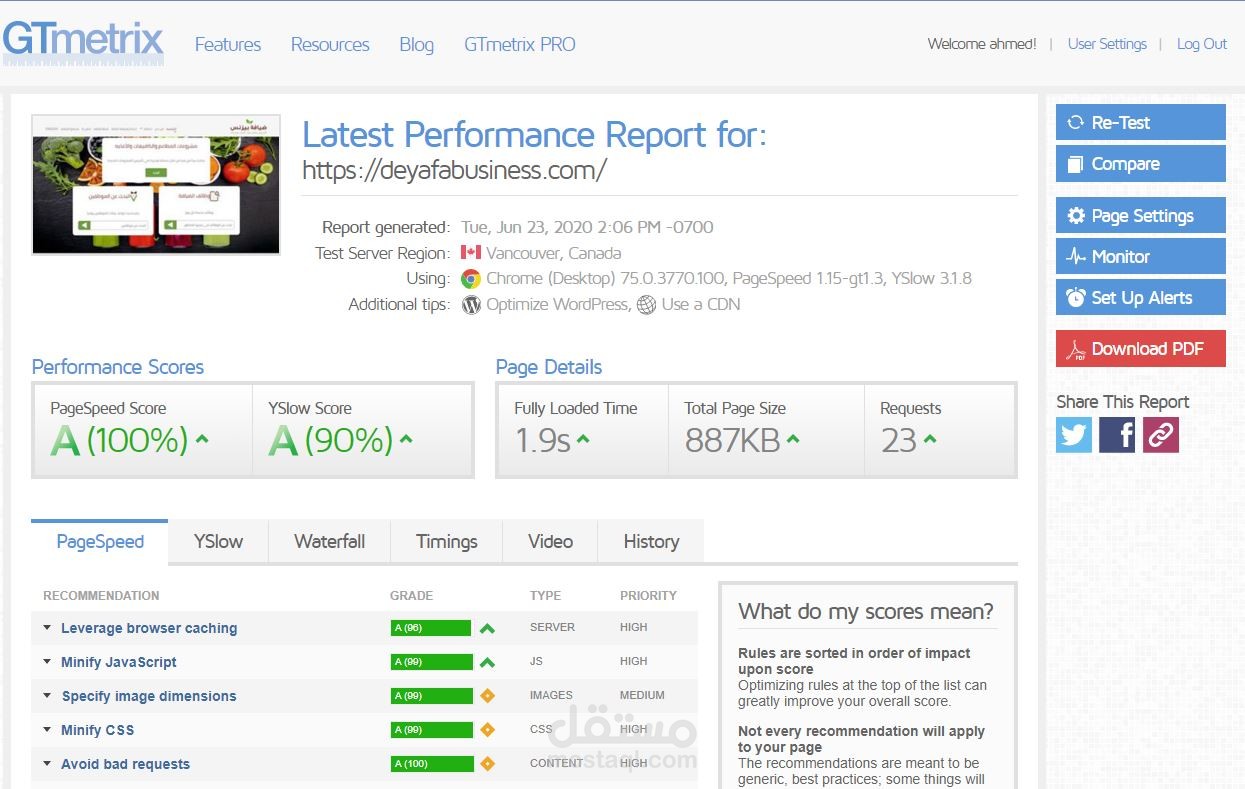Screen dimensions: 1245x789
Task: Click green arrow beside 1.9s loaded time
Action: click(x=583, y=439)
